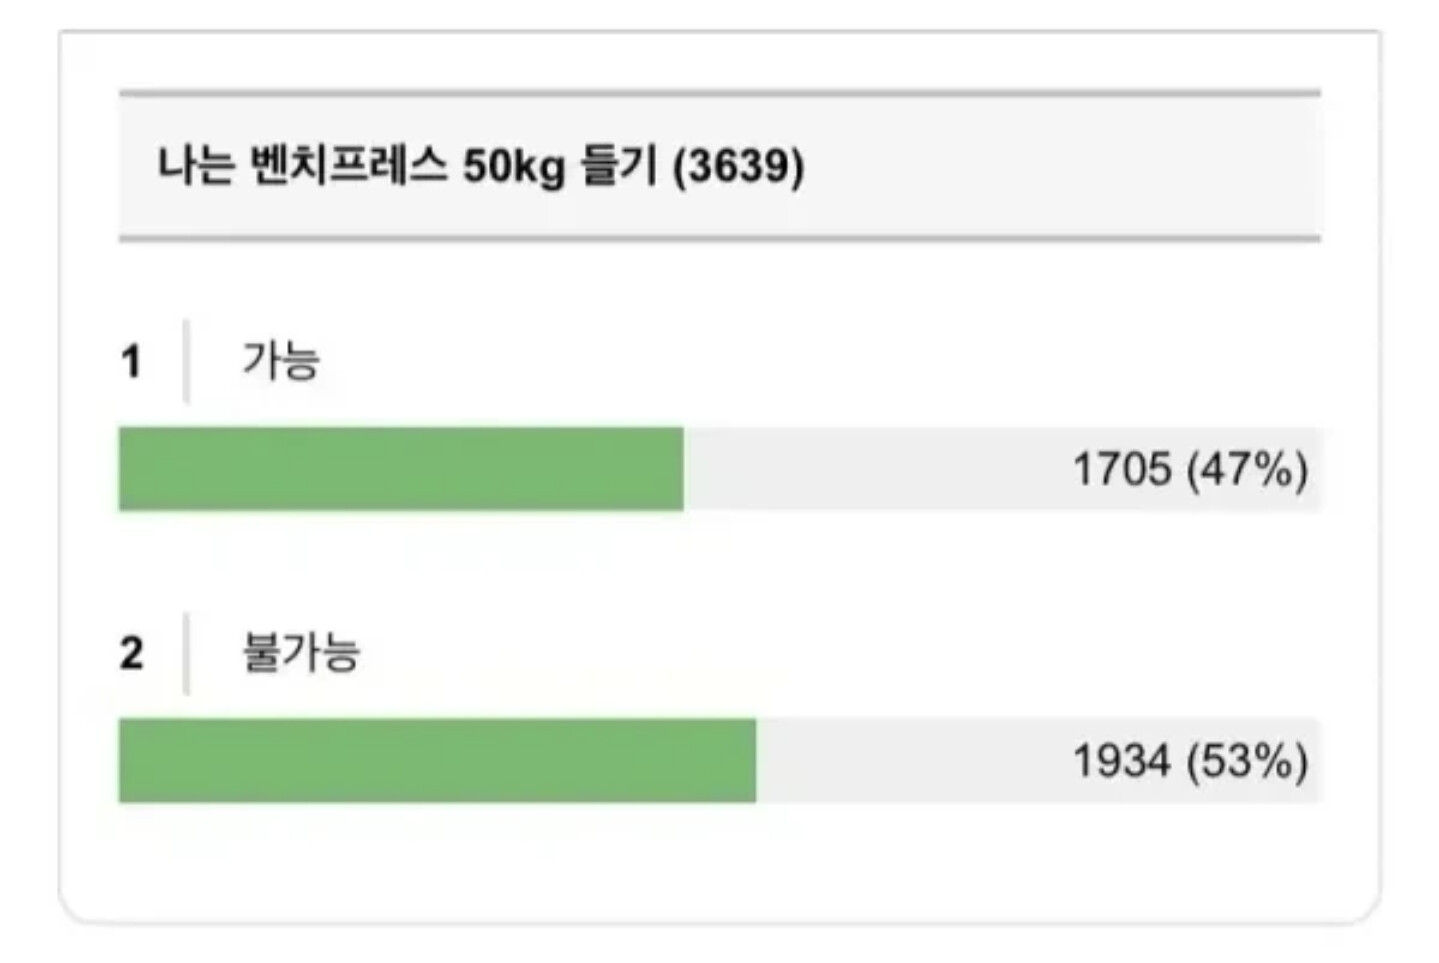Click the green bar for 가능
Screen dimensions: 1439x963
tap(401, 469)
